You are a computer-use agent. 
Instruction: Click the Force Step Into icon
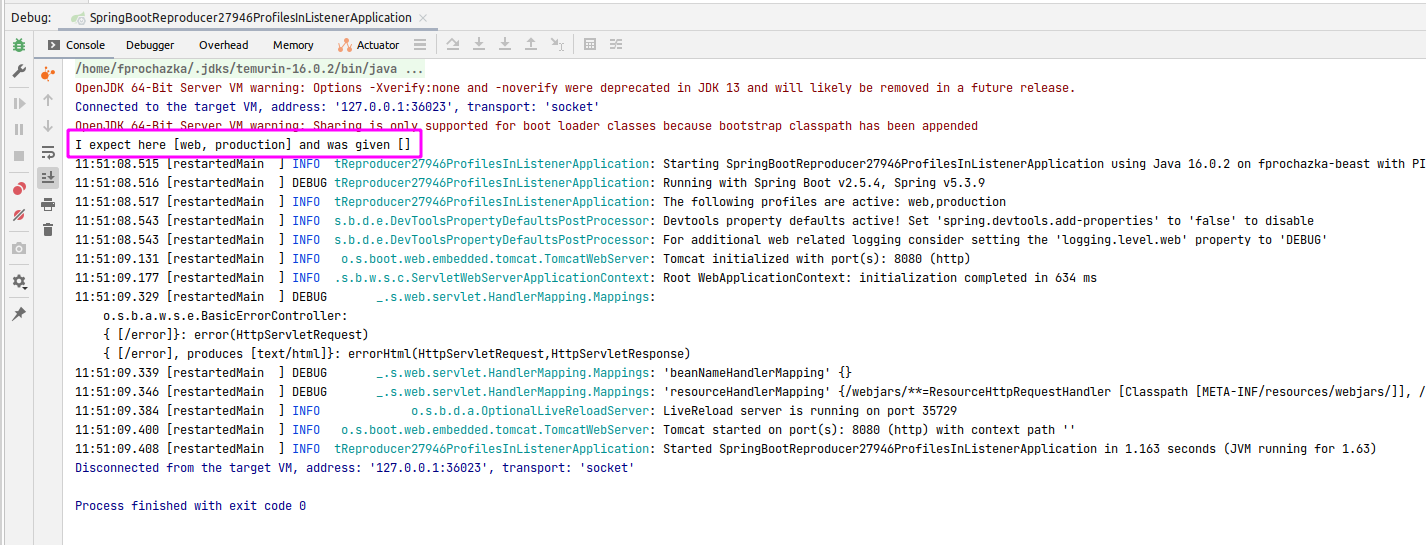click(505, 44)
